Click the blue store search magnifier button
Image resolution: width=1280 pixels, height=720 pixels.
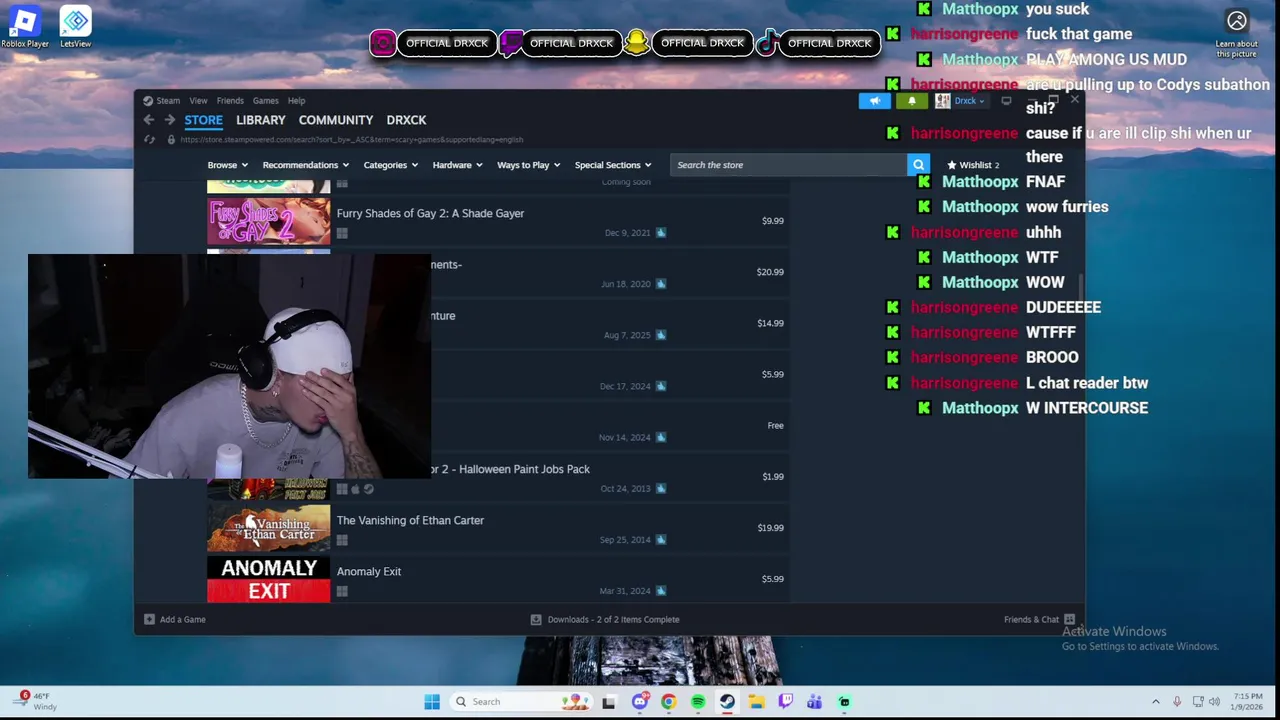click(x=918, y=165)
